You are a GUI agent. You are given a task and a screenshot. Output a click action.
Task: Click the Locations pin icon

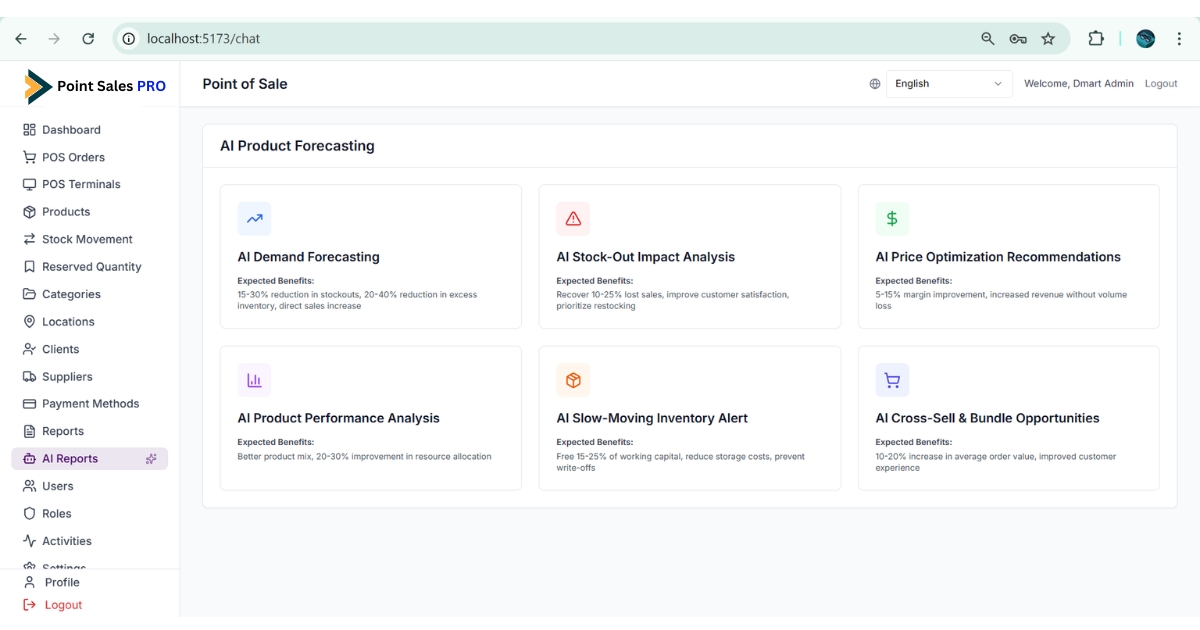click(29, 322)
